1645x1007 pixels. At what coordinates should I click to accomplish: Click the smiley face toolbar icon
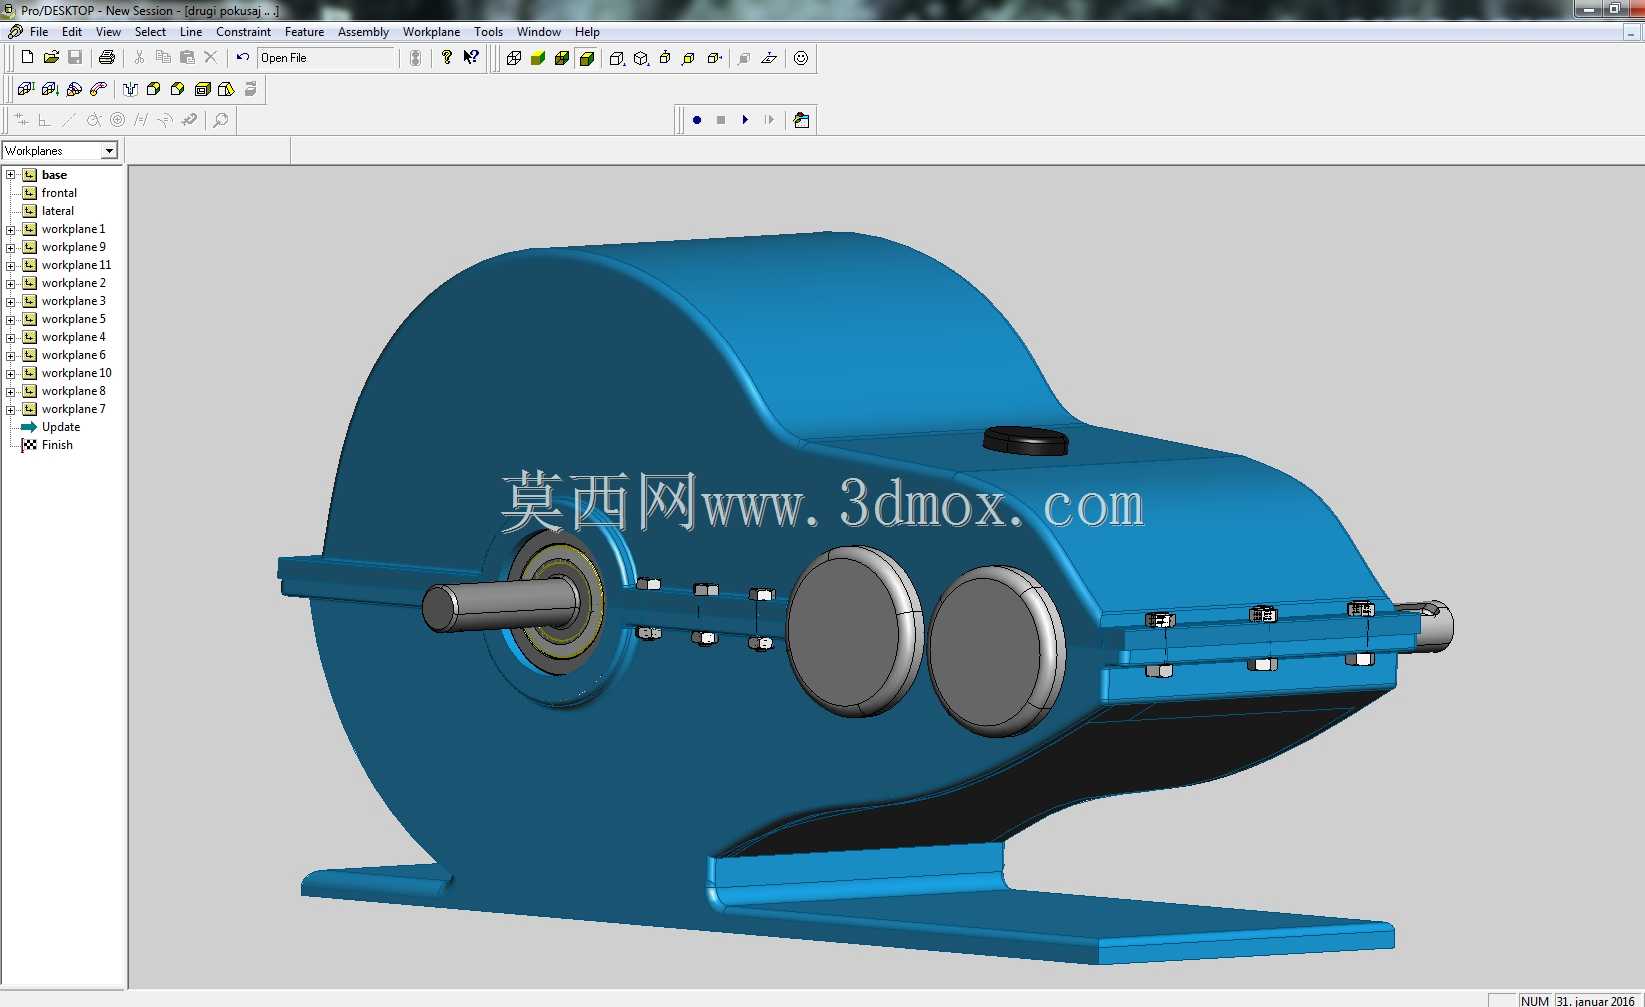[x=801, y=58]
